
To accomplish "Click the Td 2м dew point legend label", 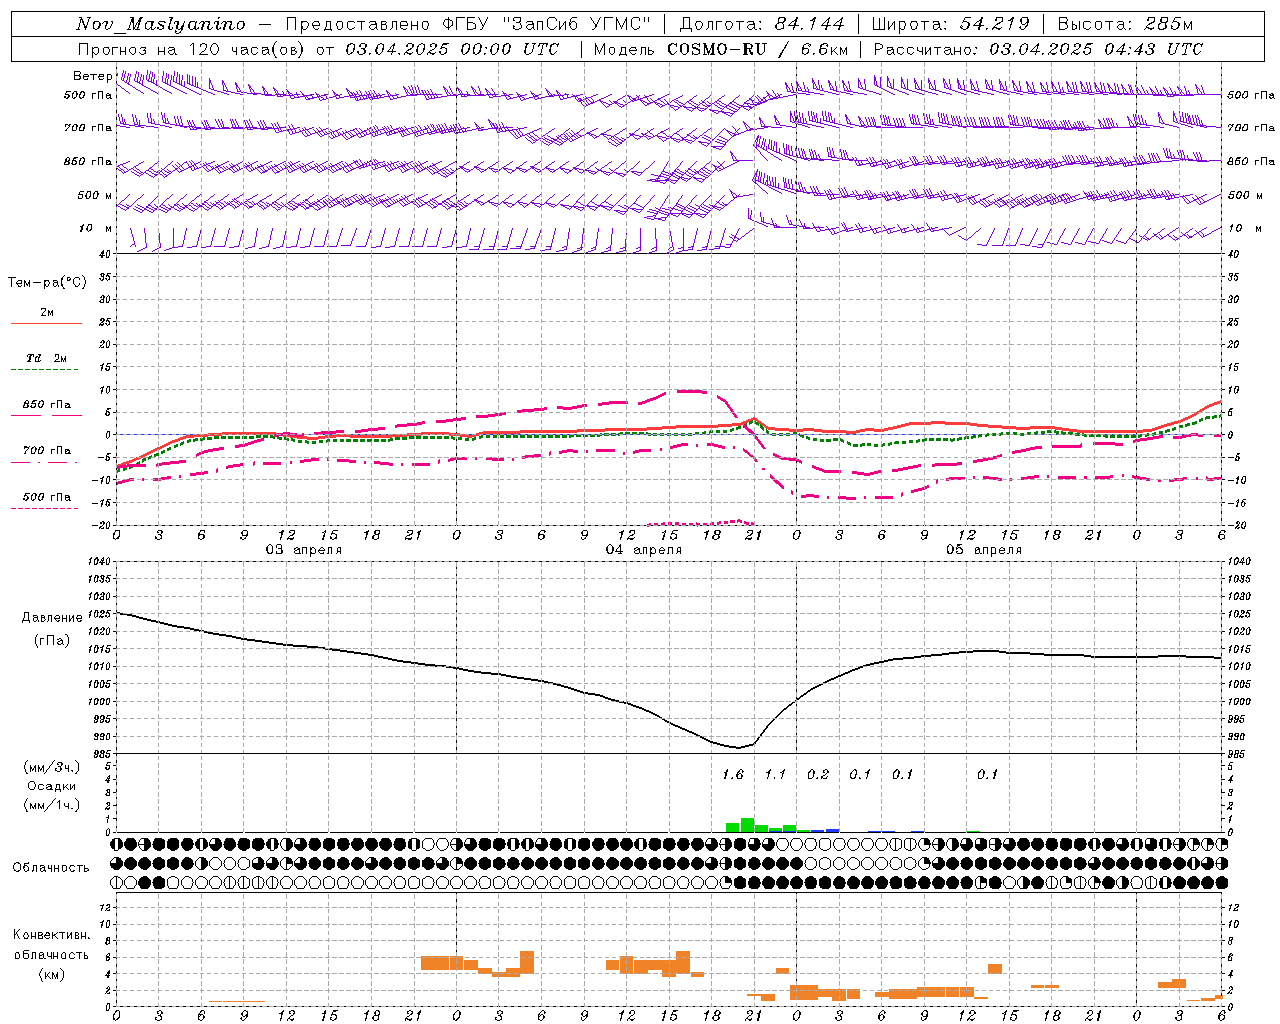I will tap(47, 358).
